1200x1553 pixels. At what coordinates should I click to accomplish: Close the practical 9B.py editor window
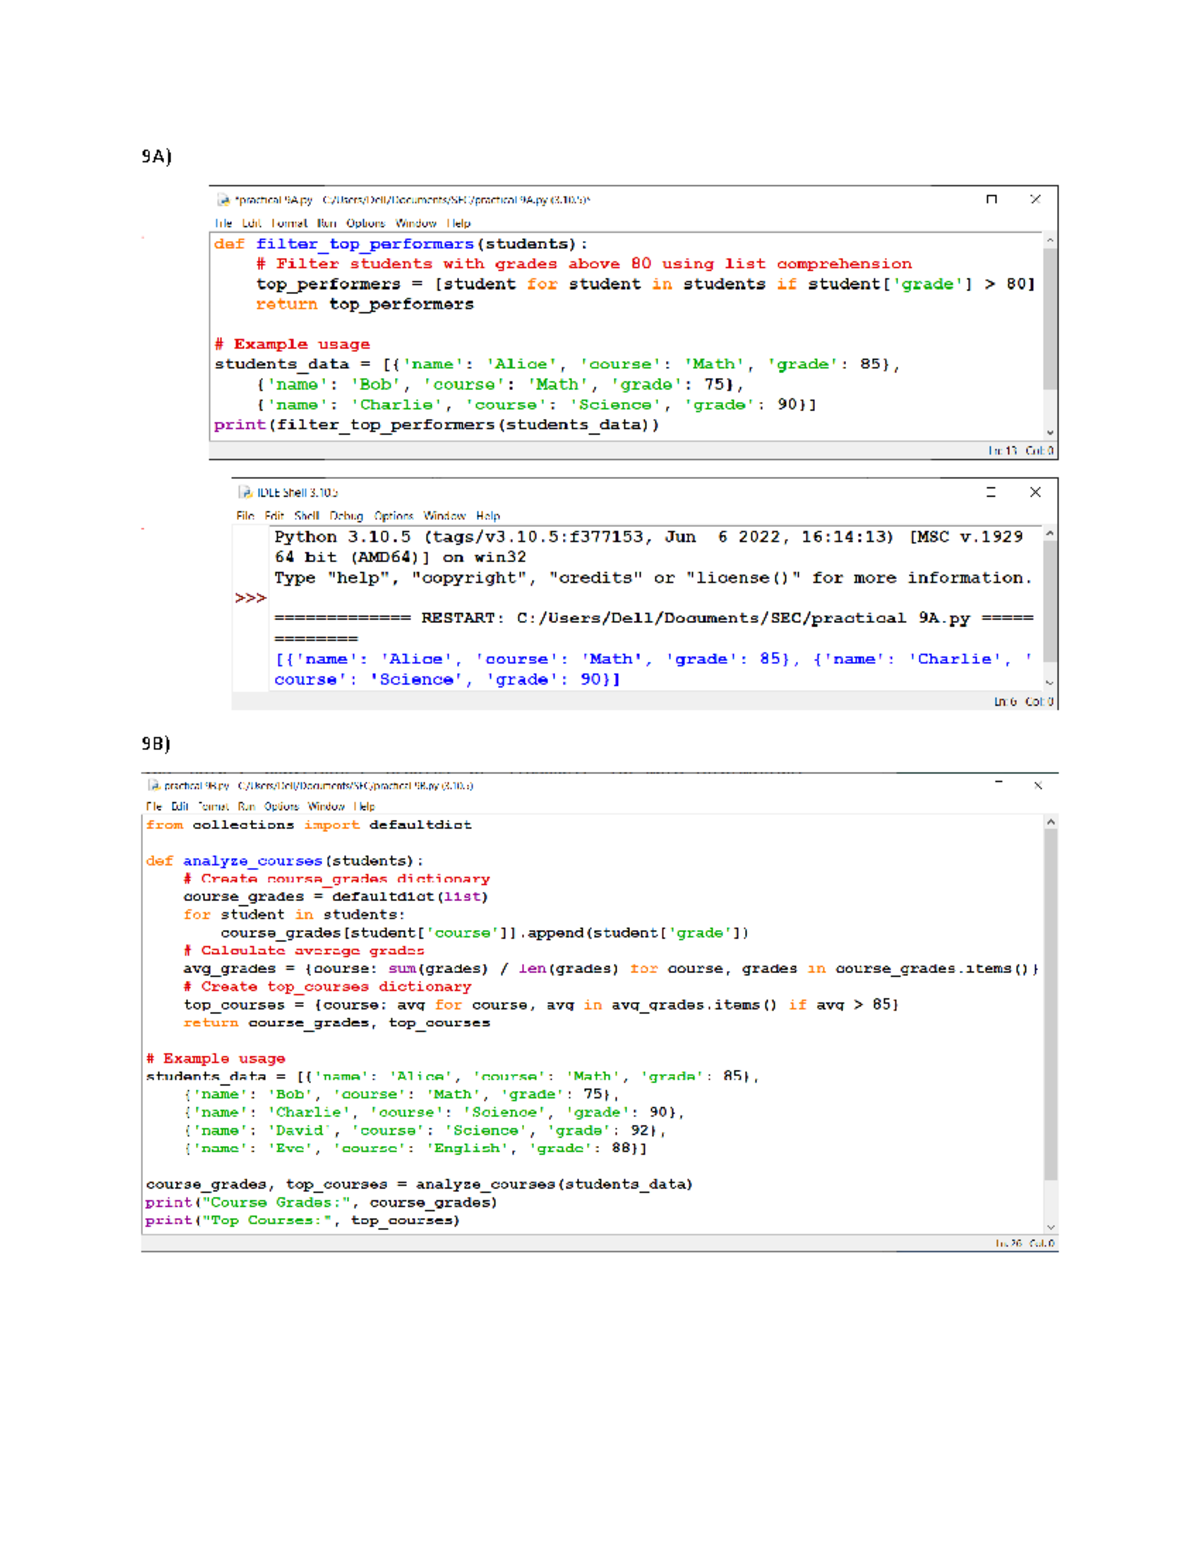click(x=1038, y=786)
